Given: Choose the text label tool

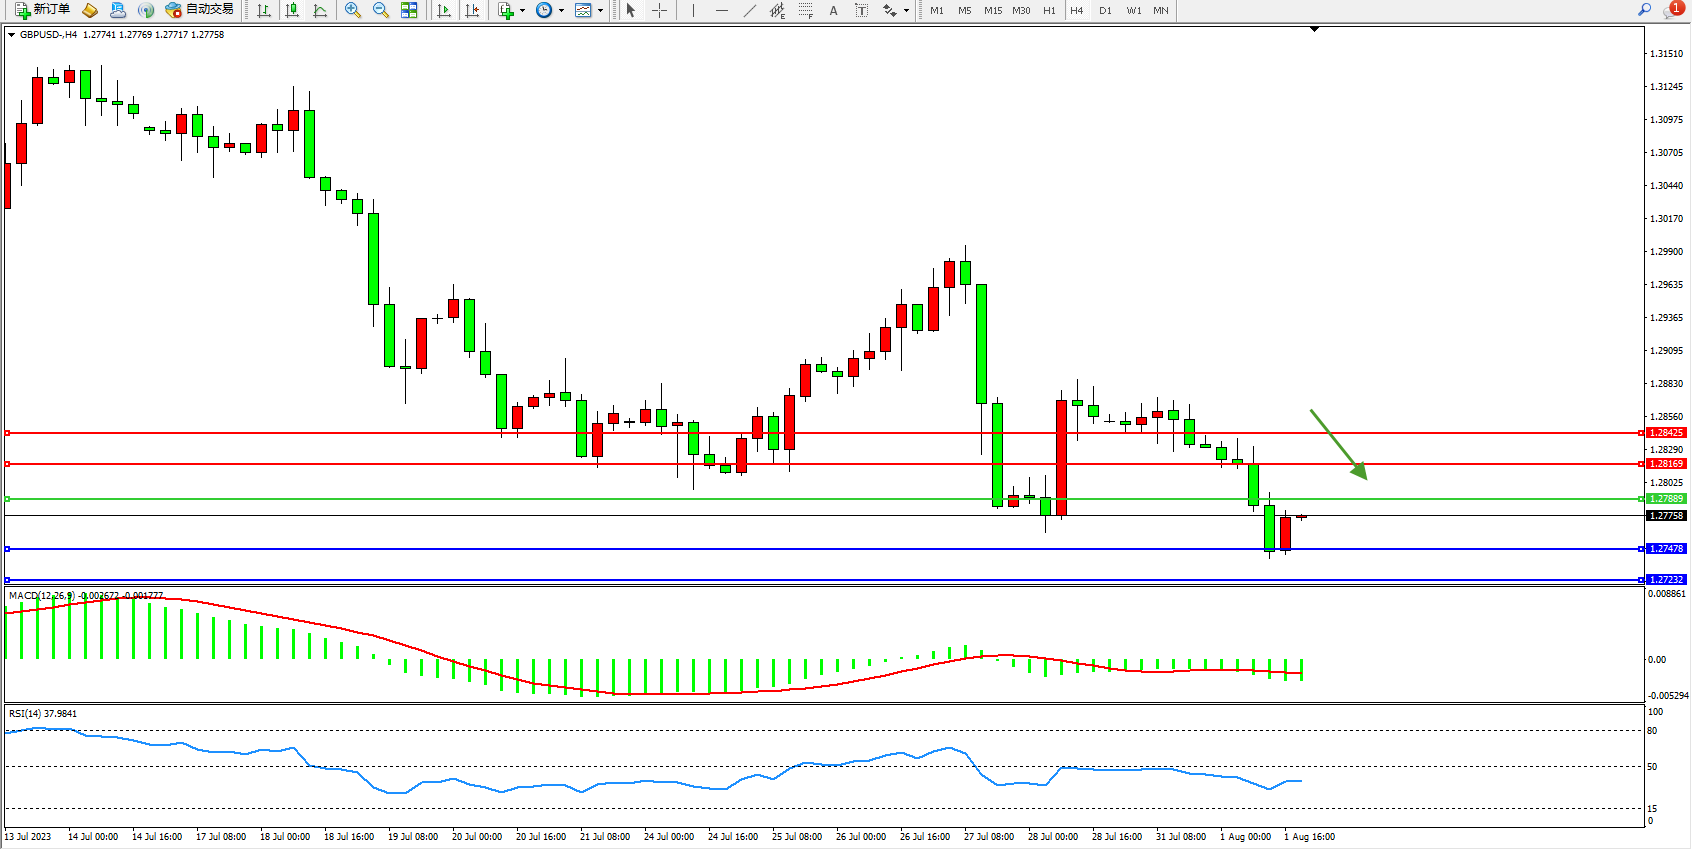Looking at the screenshot, I should coord(862,10).
